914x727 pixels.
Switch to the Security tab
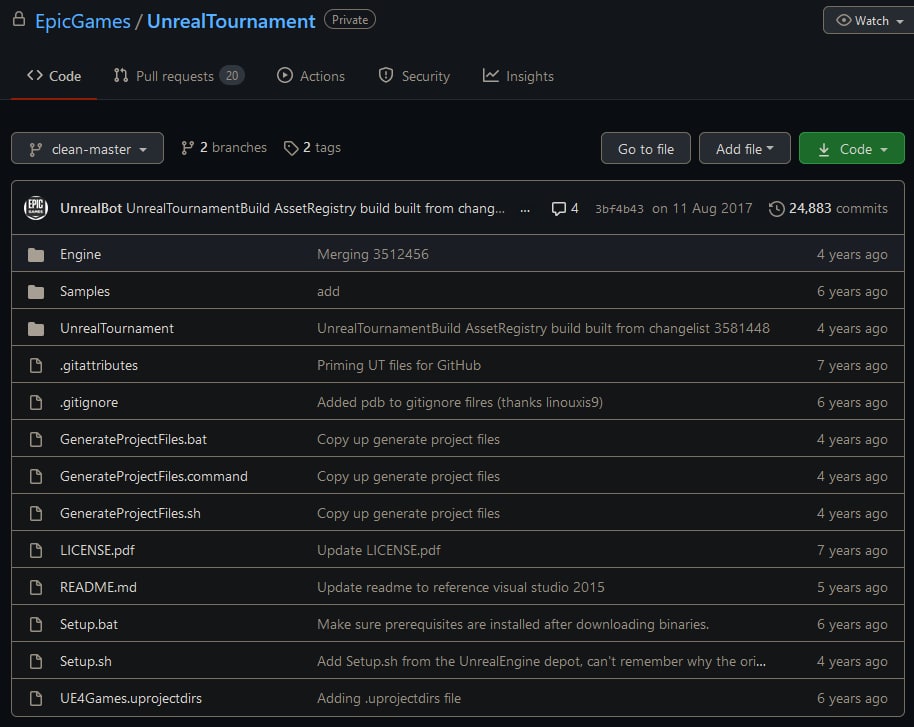(414, 76)
